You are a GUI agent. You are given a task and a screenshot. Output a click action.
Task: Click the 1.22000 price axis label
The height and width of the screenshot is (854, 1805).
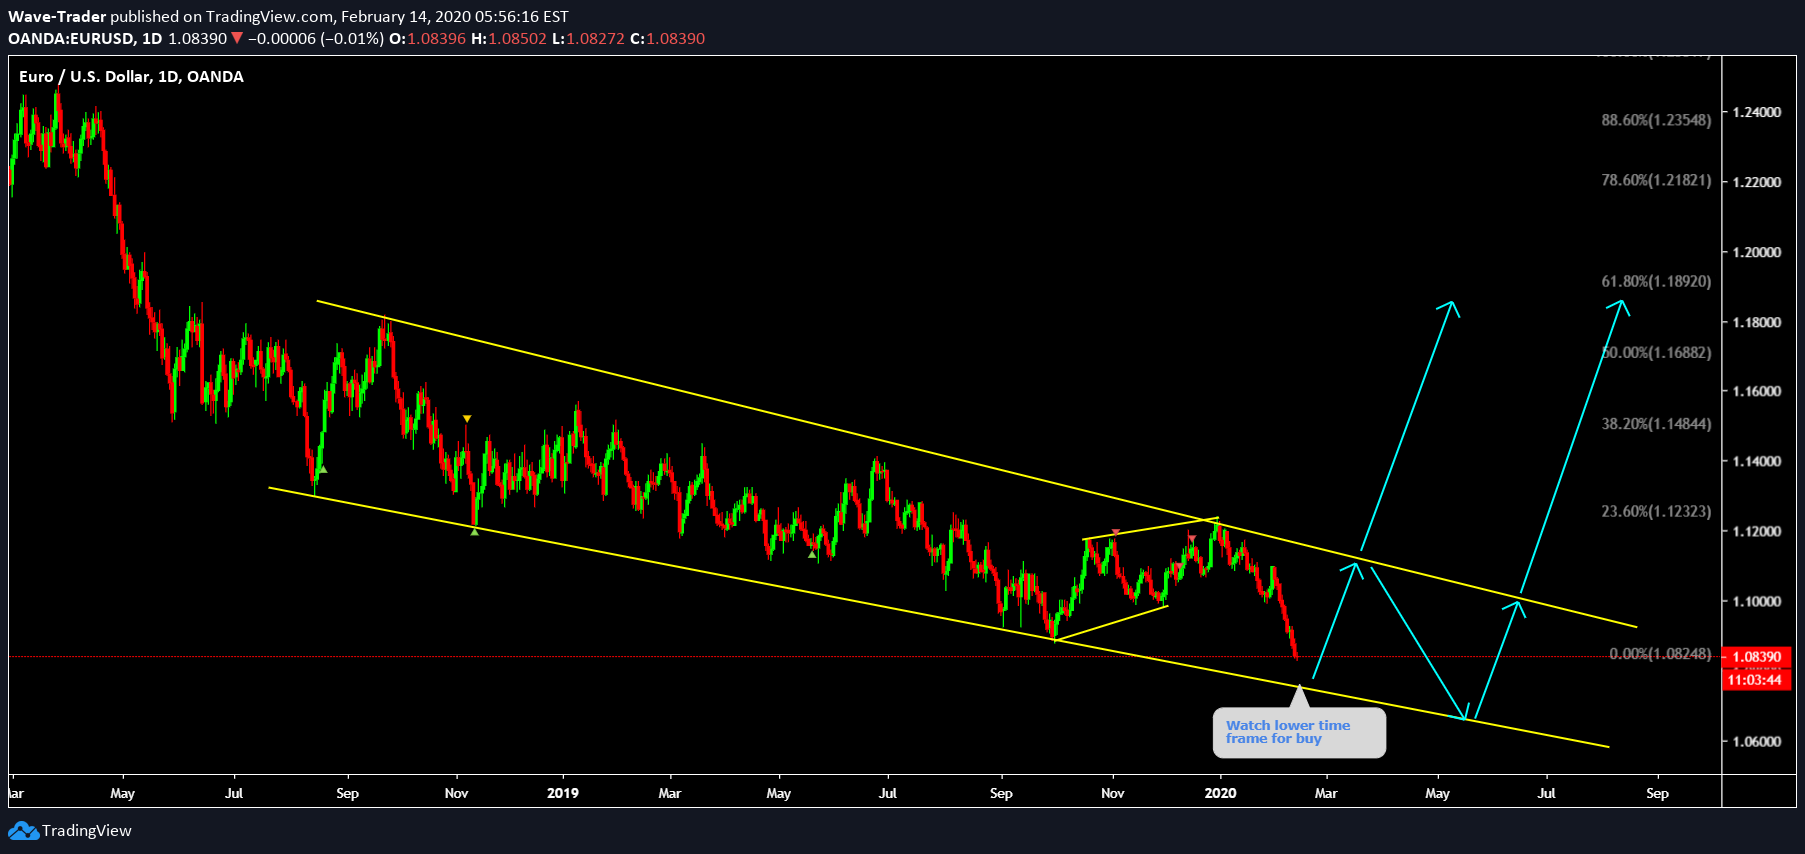[x=1756, y=182]
